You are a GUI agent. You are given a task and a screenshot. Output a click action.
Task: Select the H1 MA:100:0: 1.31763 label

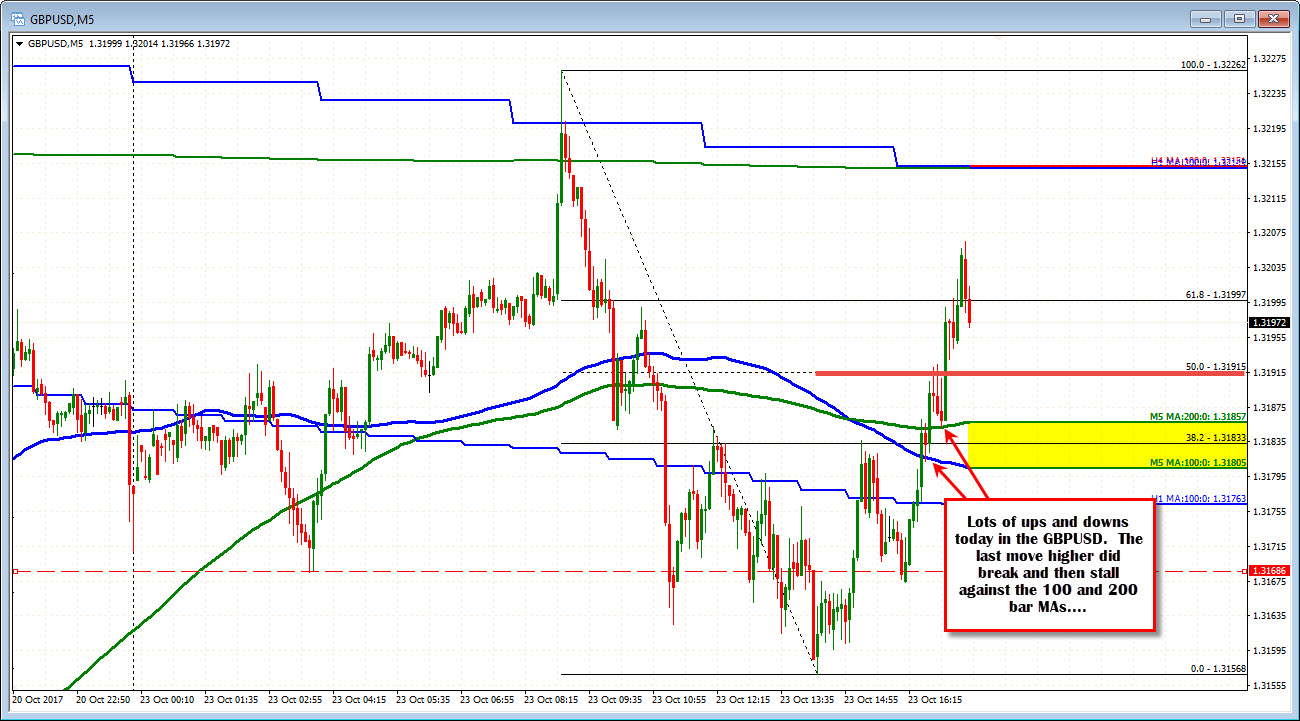coord(1197,497)
